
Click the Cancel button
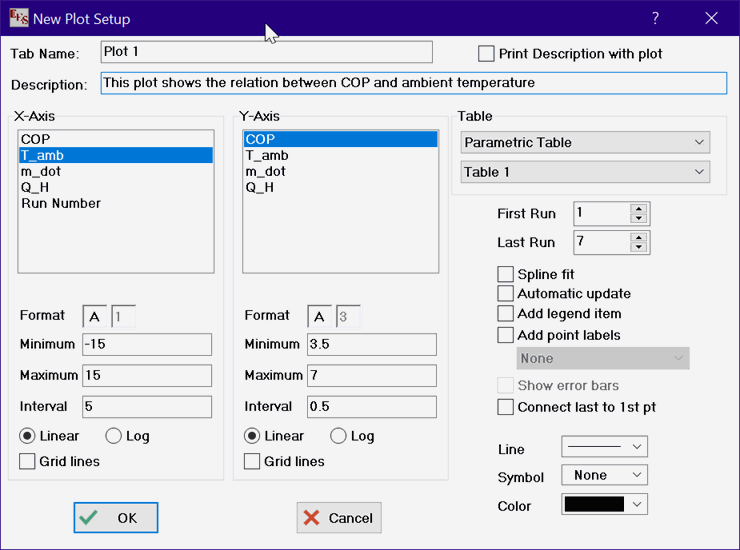339,517
